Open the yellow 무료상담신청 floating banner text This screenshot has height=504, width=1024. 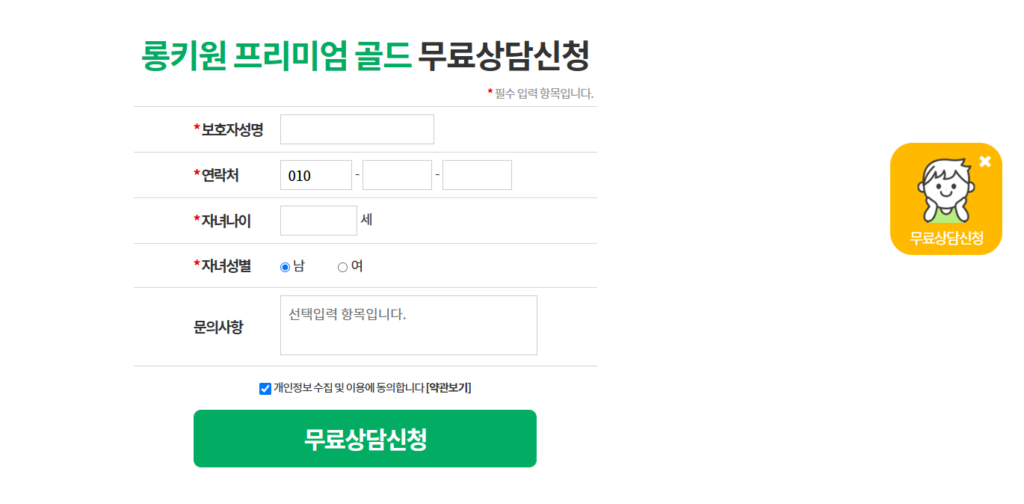tap(946, 238)
